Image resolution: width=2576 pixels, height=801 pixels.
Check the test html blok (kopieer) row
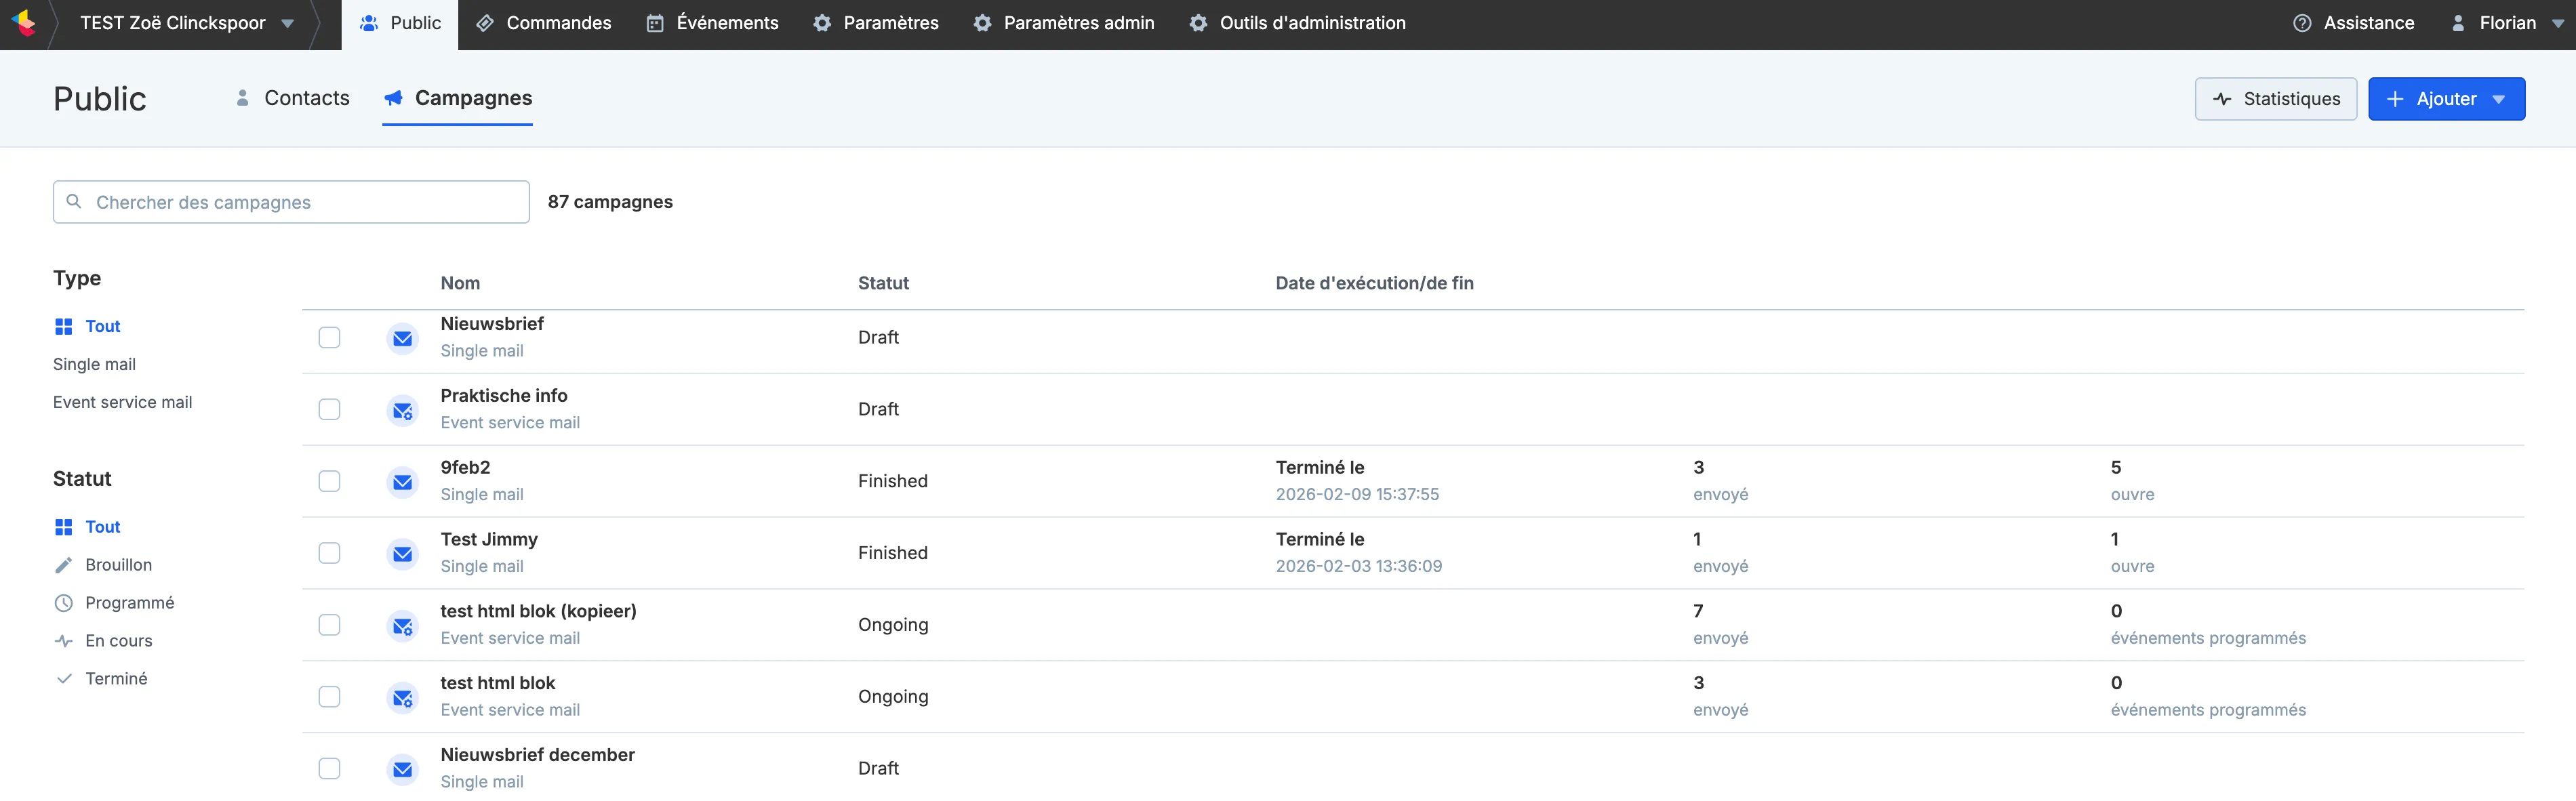click(329, 625)
